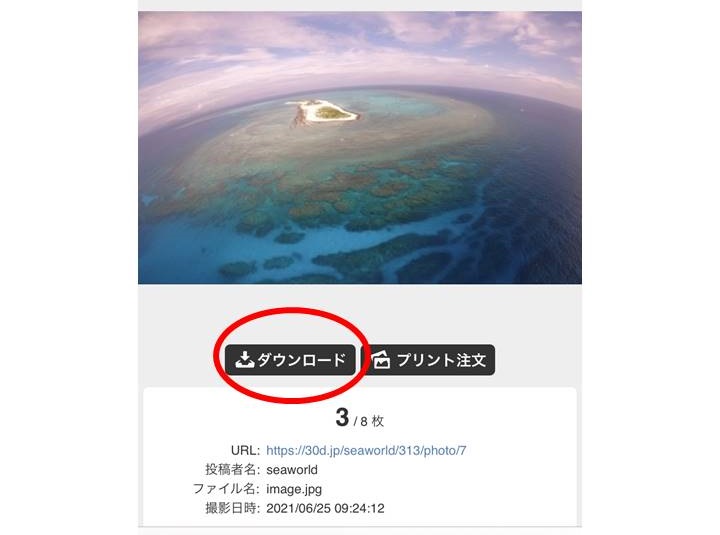This screenshot has height=535, width=720.
Task: Click the '/ 8 枚' total count text
Action: [x=369, y=421]
